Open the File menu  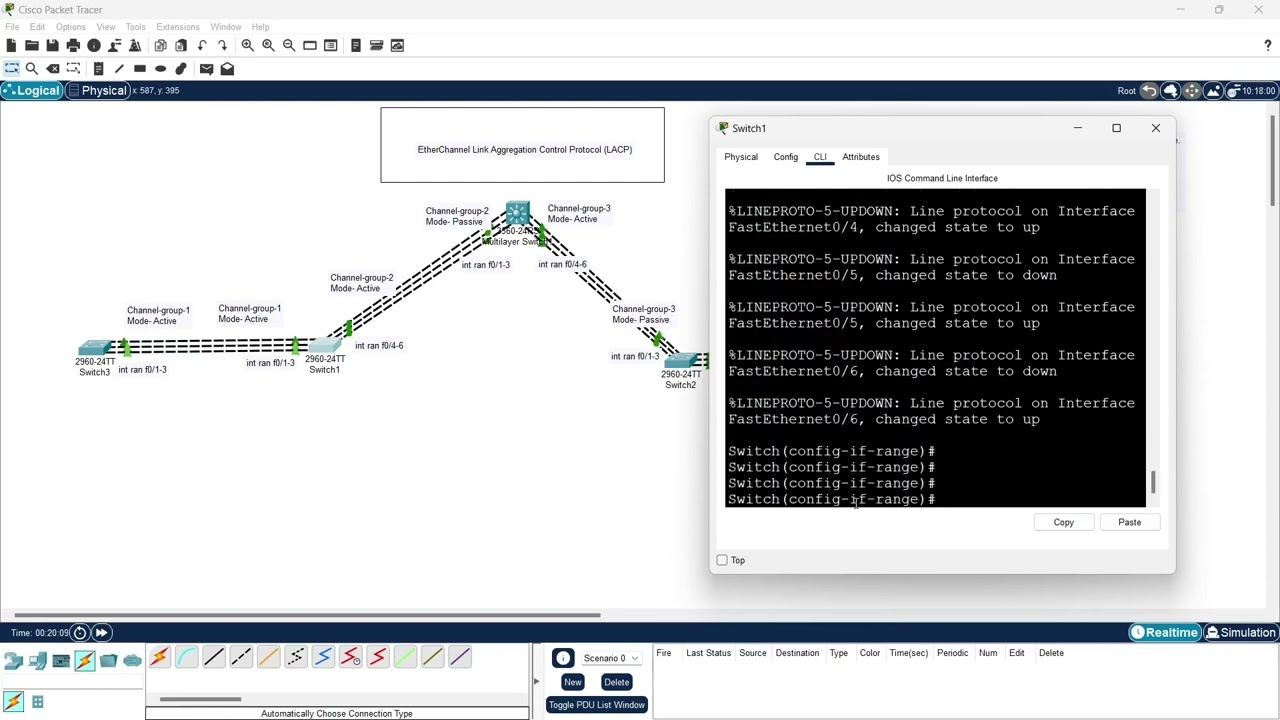[x=12, y=27]
